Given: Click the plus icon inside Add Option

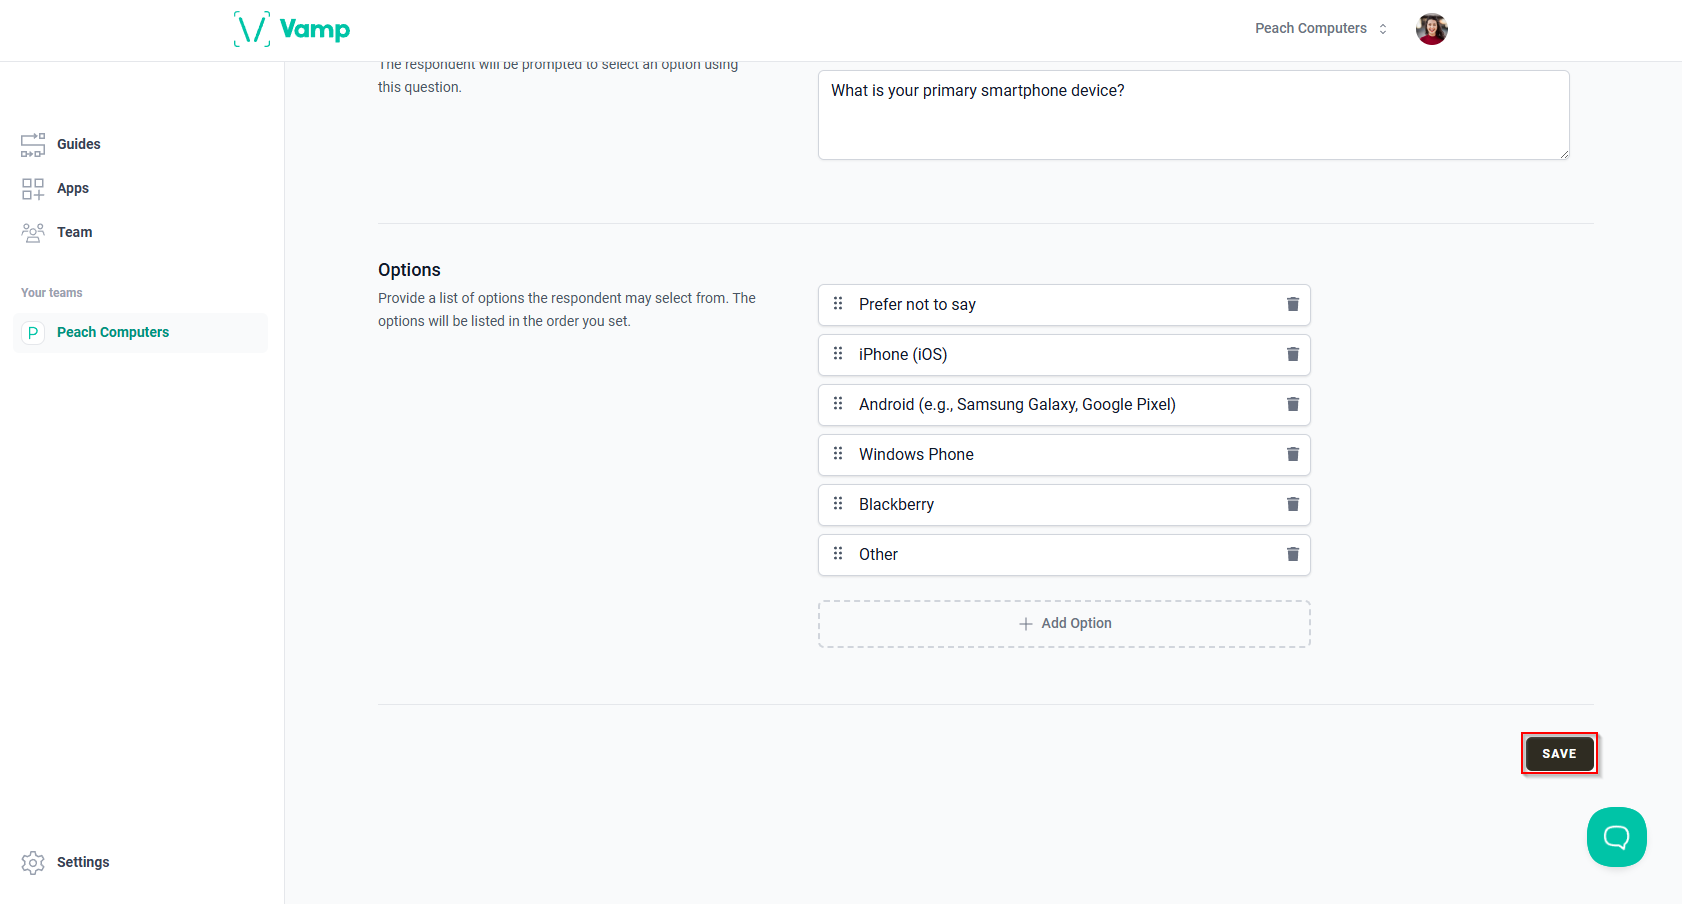Looking at the screenshot, I should [x=1026, y=622].
